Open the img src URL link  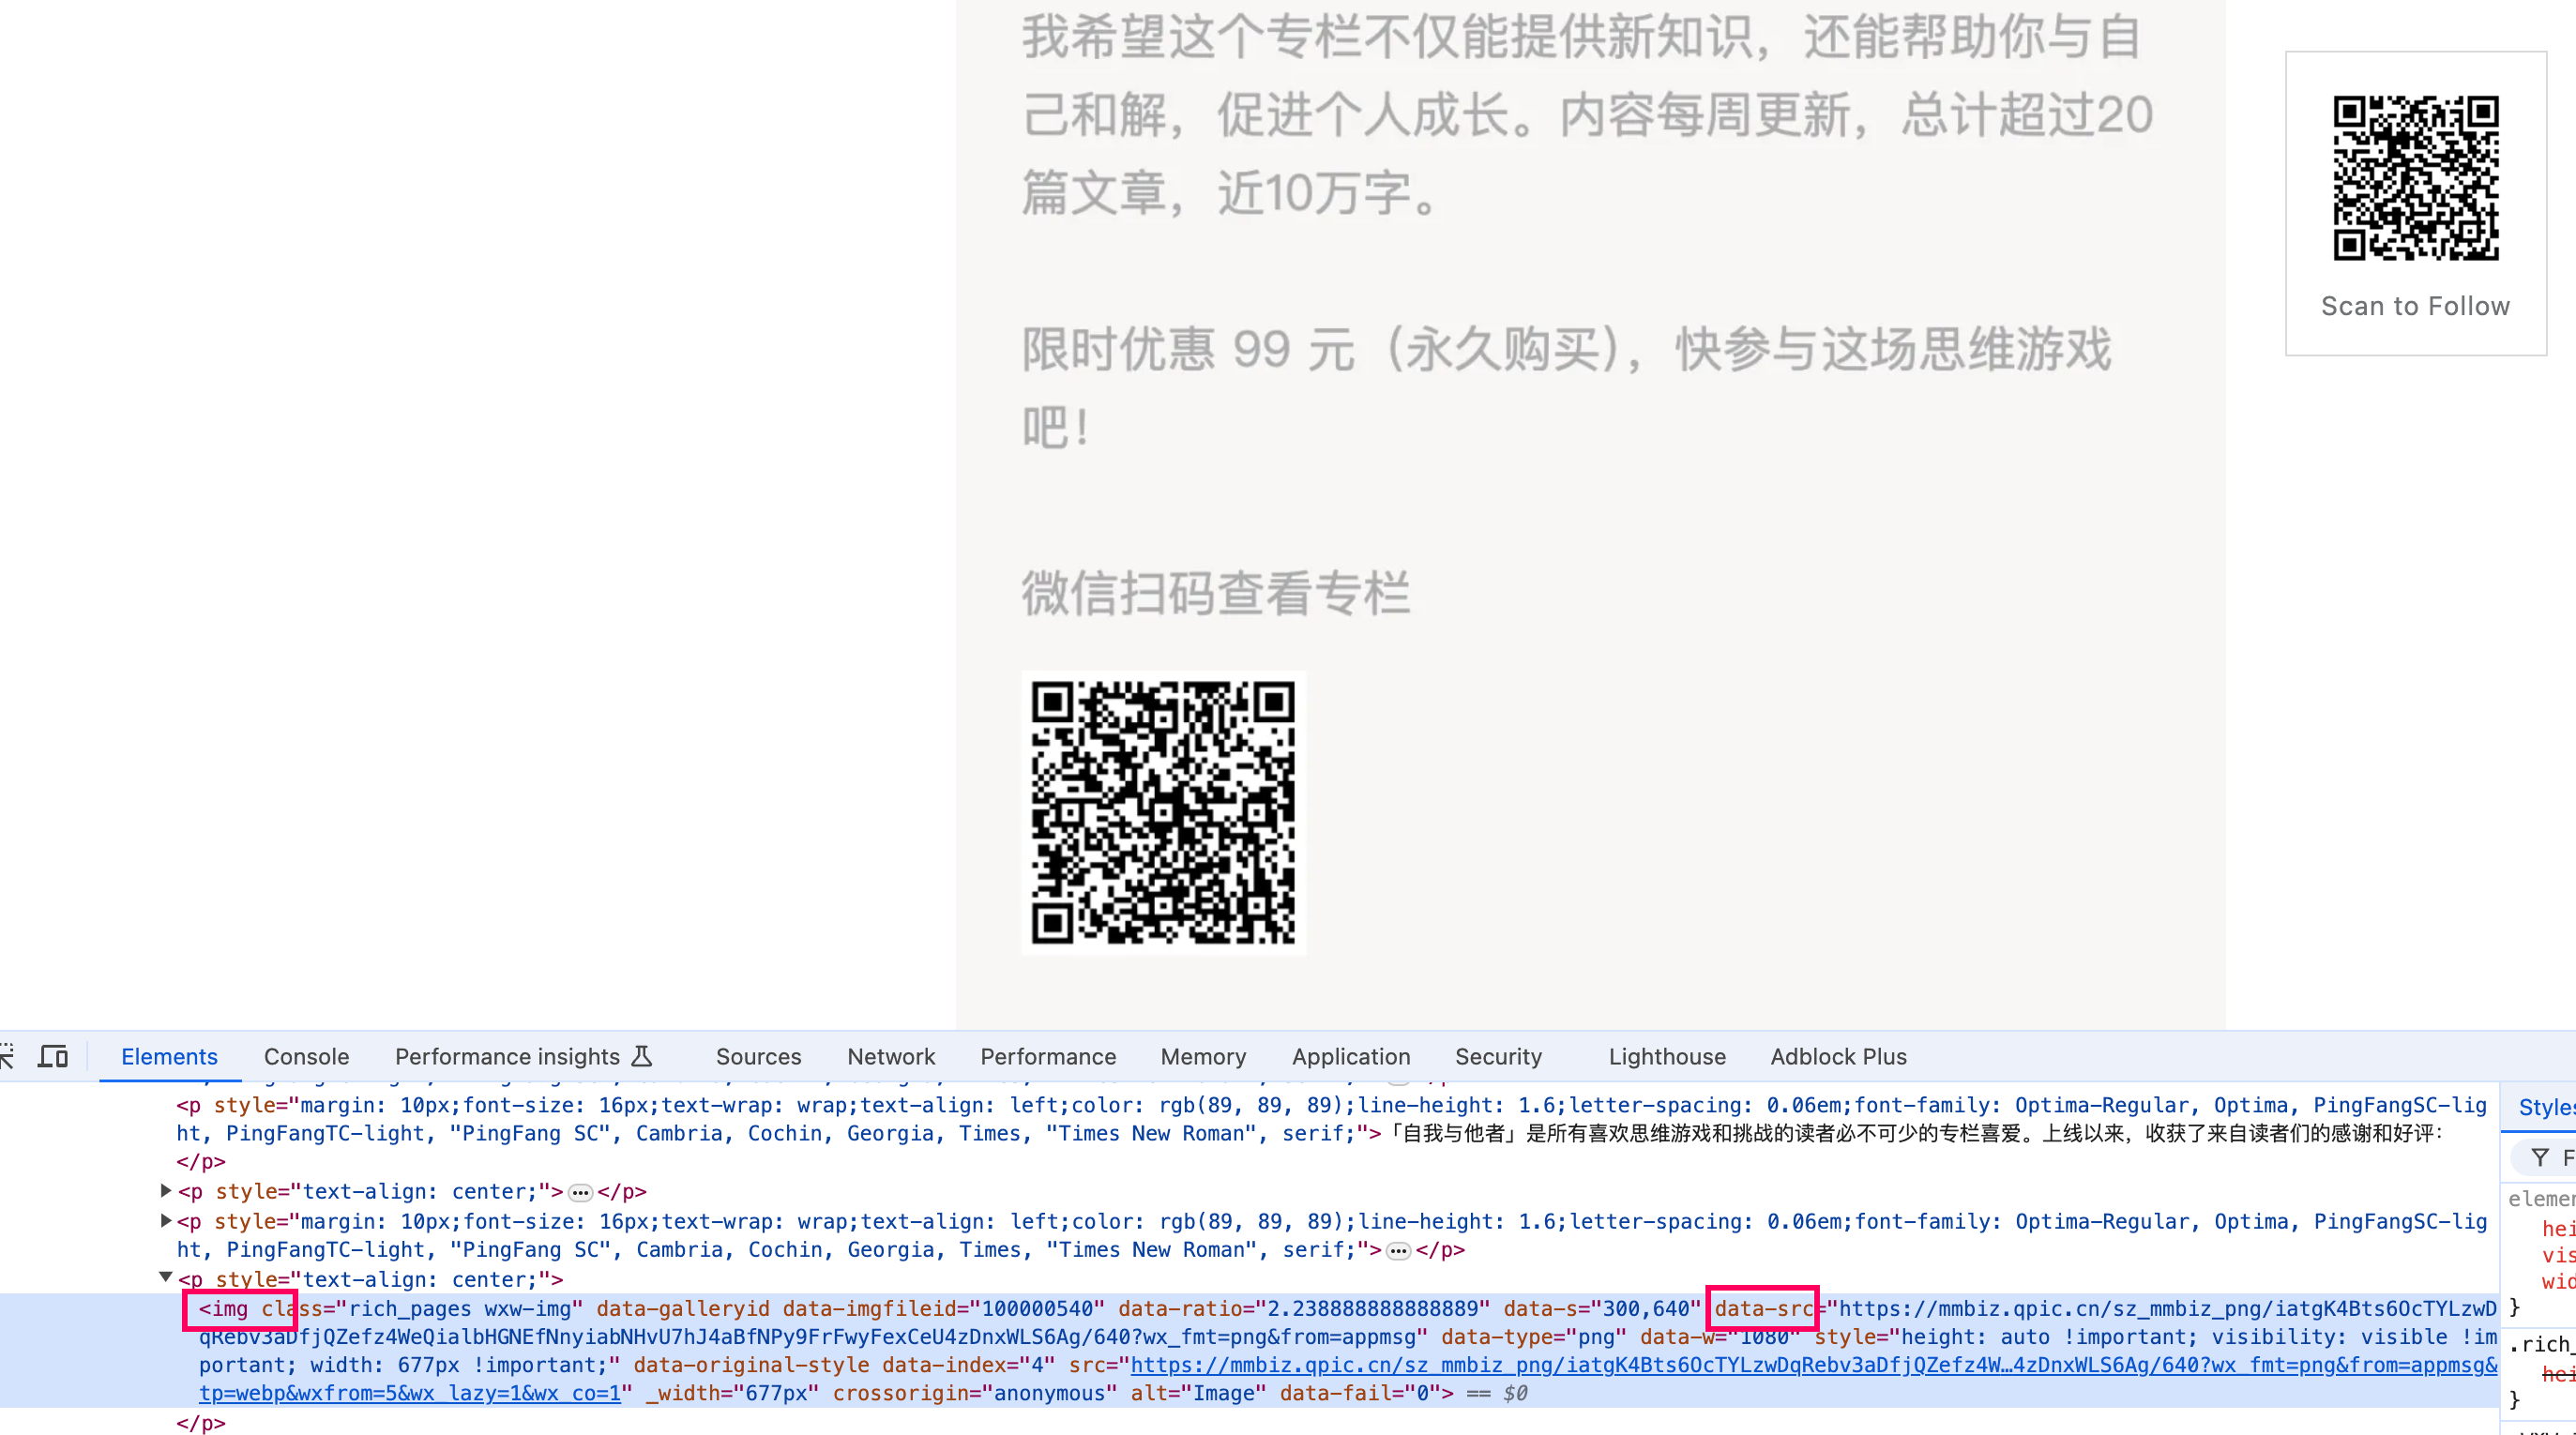pyautogui.click(x=1814, y=1365)
